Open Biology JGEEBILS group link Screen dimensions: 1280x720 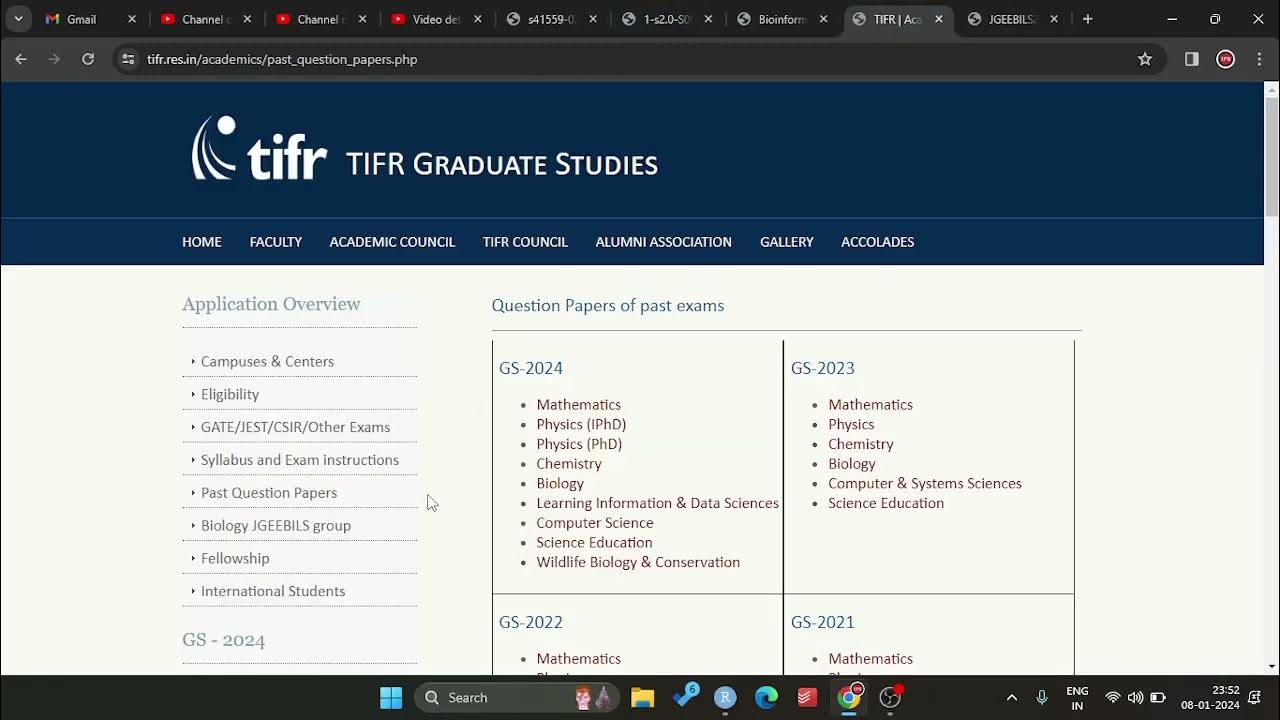[276, 526]
